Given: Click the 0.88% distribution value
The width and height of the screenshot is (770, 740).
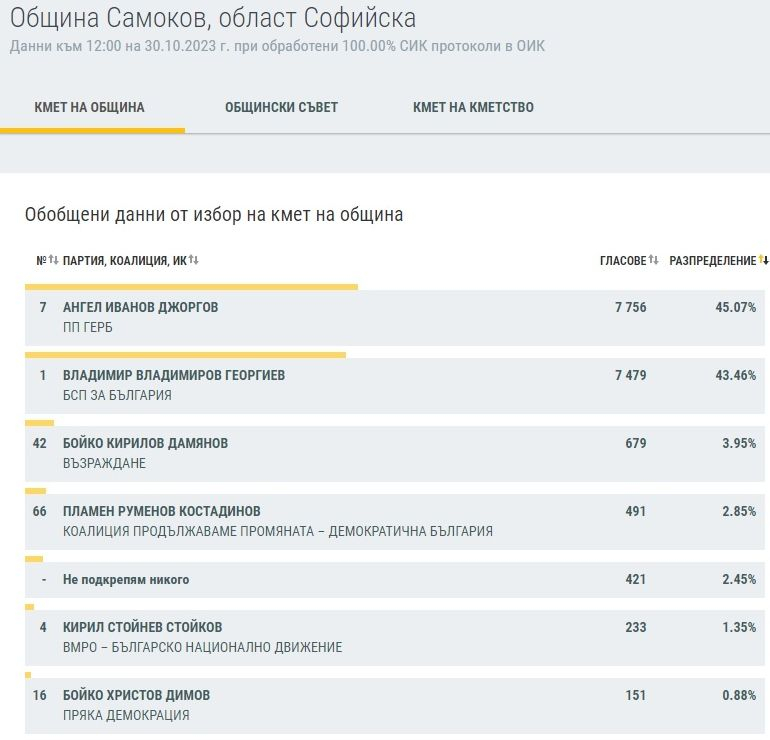Looking at the screenshot, I should (x=739, y=695).
